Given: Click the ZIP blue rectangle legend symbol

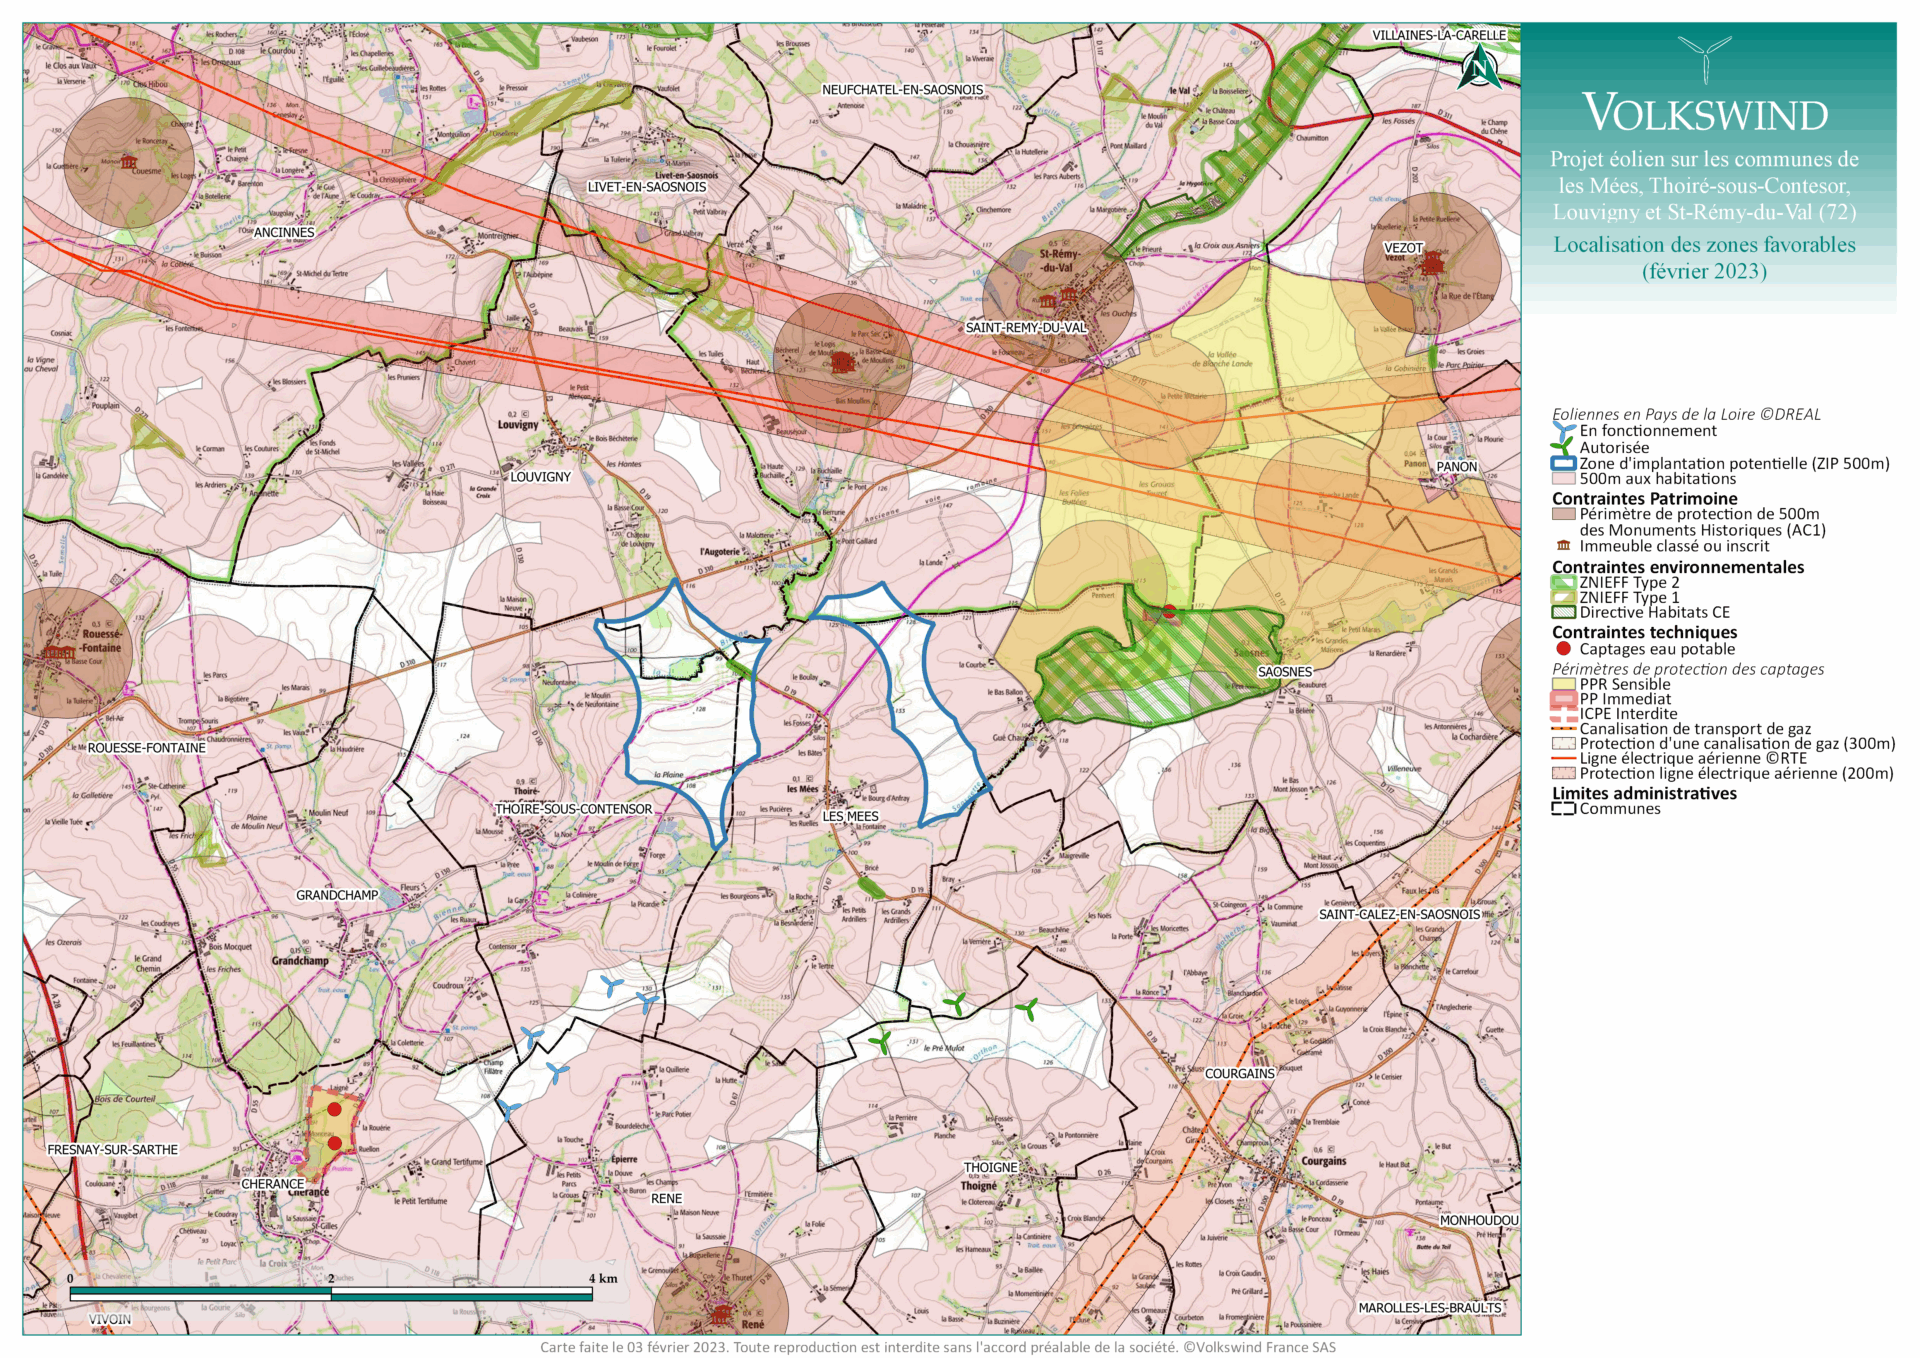Looking at the screenshot, I should pos(1563,463).
